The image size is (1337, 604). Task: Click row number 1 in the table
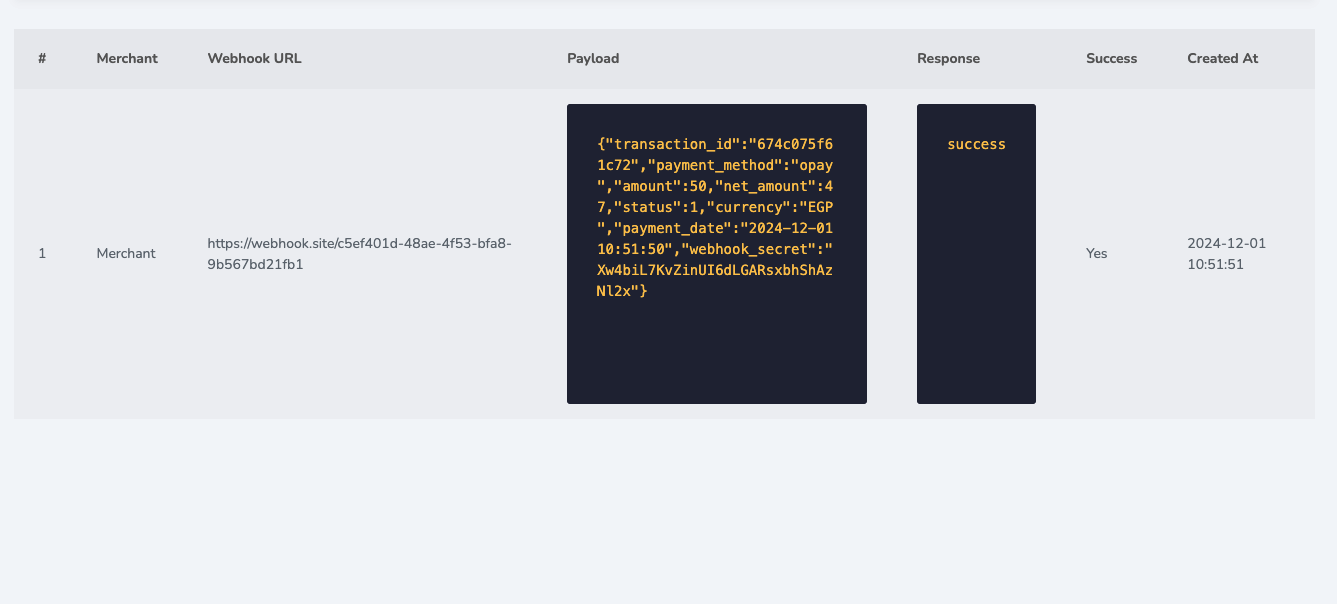click(42, 254)
